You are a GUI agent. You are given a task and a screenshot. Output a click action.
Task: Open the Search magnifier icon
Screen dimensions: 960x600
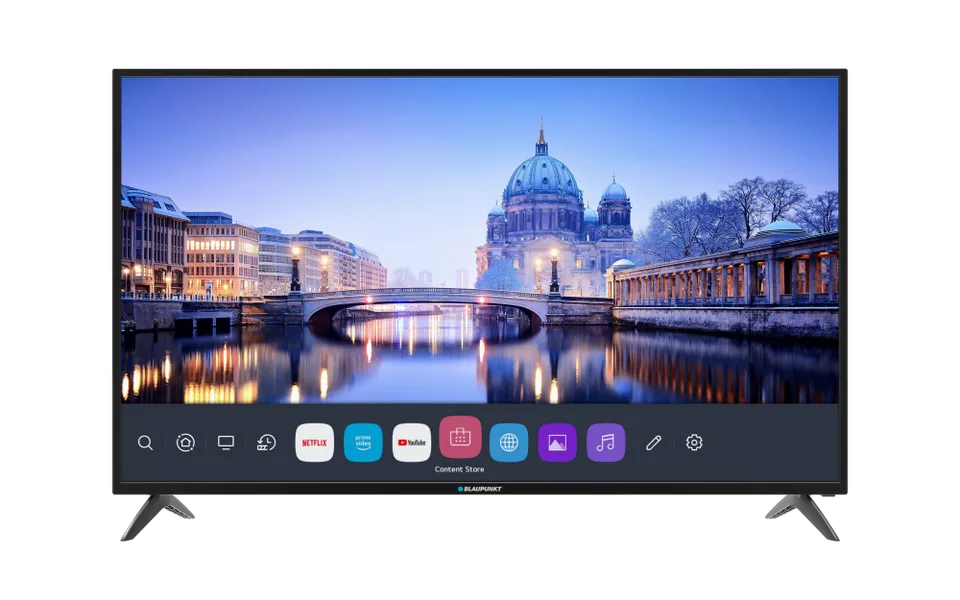[145, 443]
